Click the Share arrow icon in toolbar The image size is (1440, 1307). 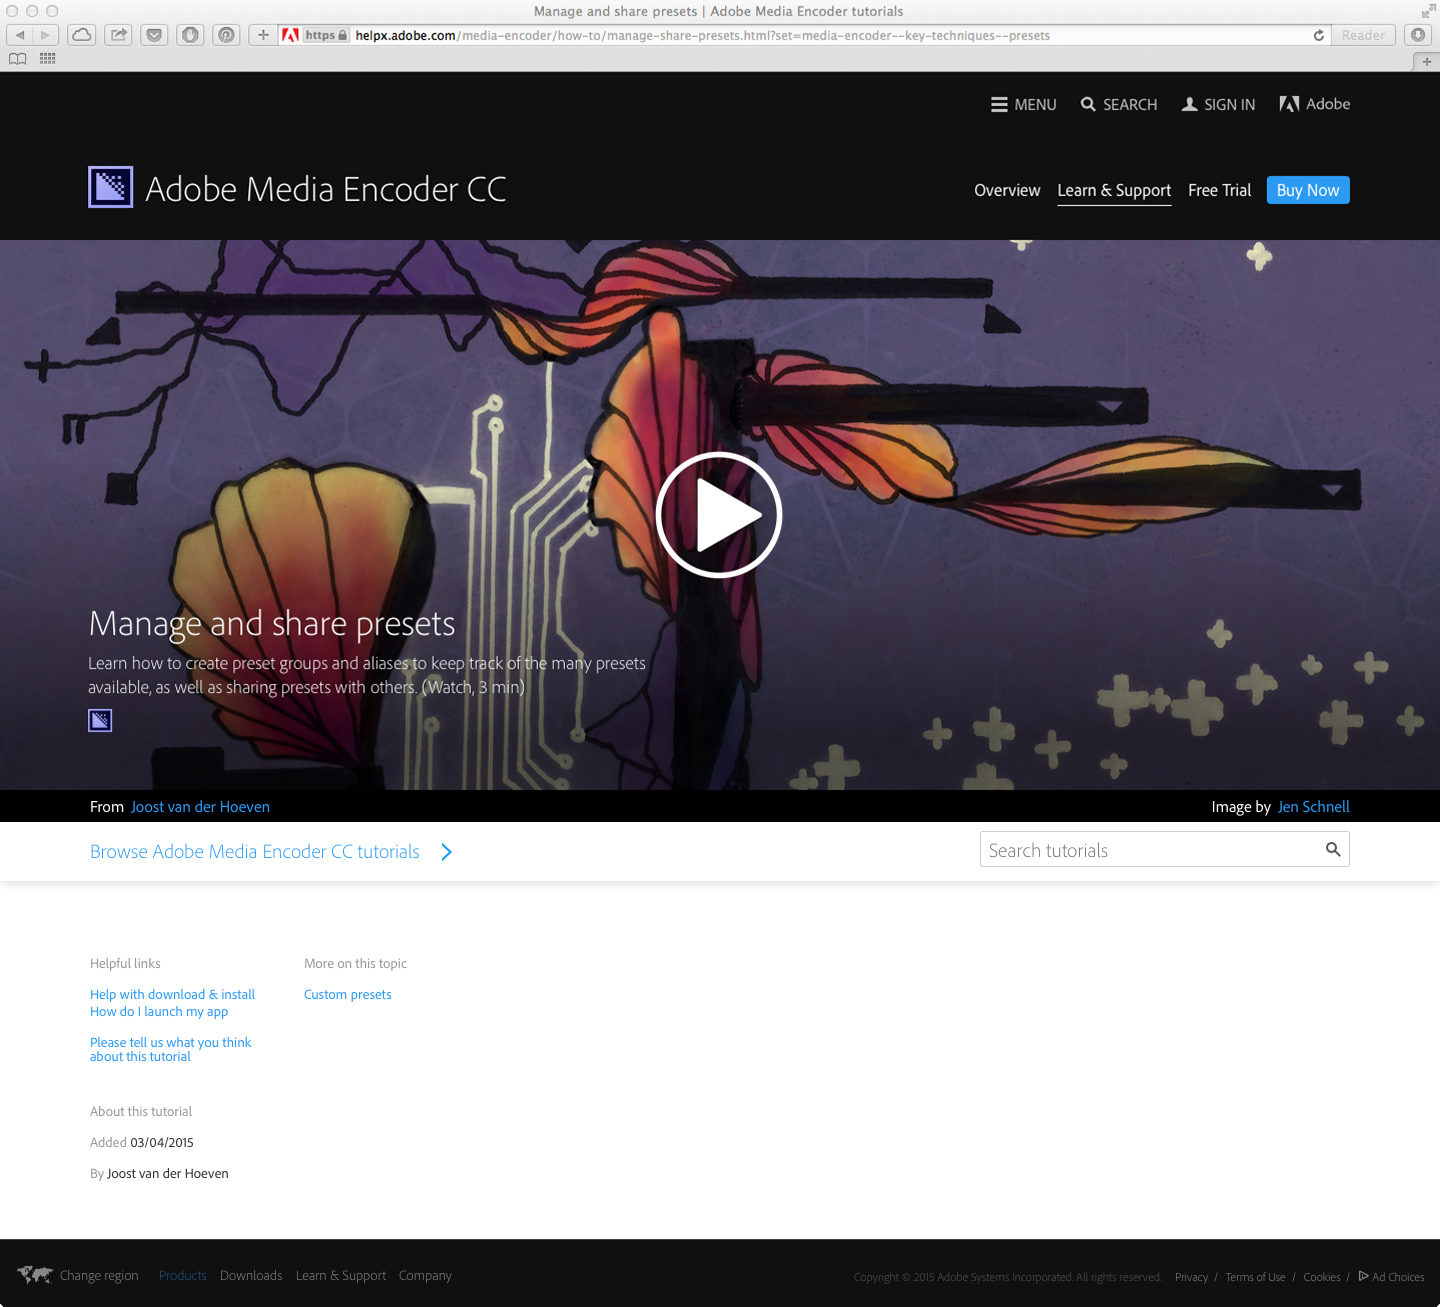pyautogui.click(x=119, y=35)
